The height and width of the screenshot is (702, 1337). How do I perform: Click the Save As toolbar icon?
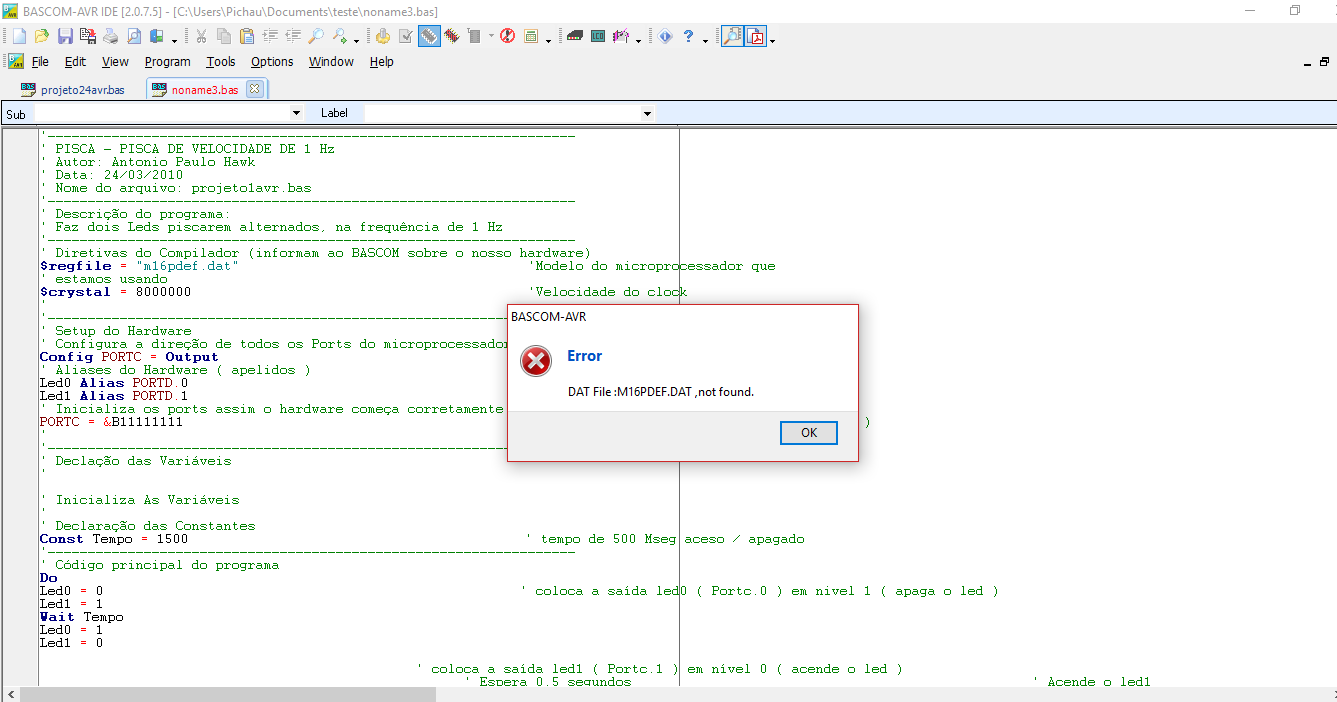point(88,36)
